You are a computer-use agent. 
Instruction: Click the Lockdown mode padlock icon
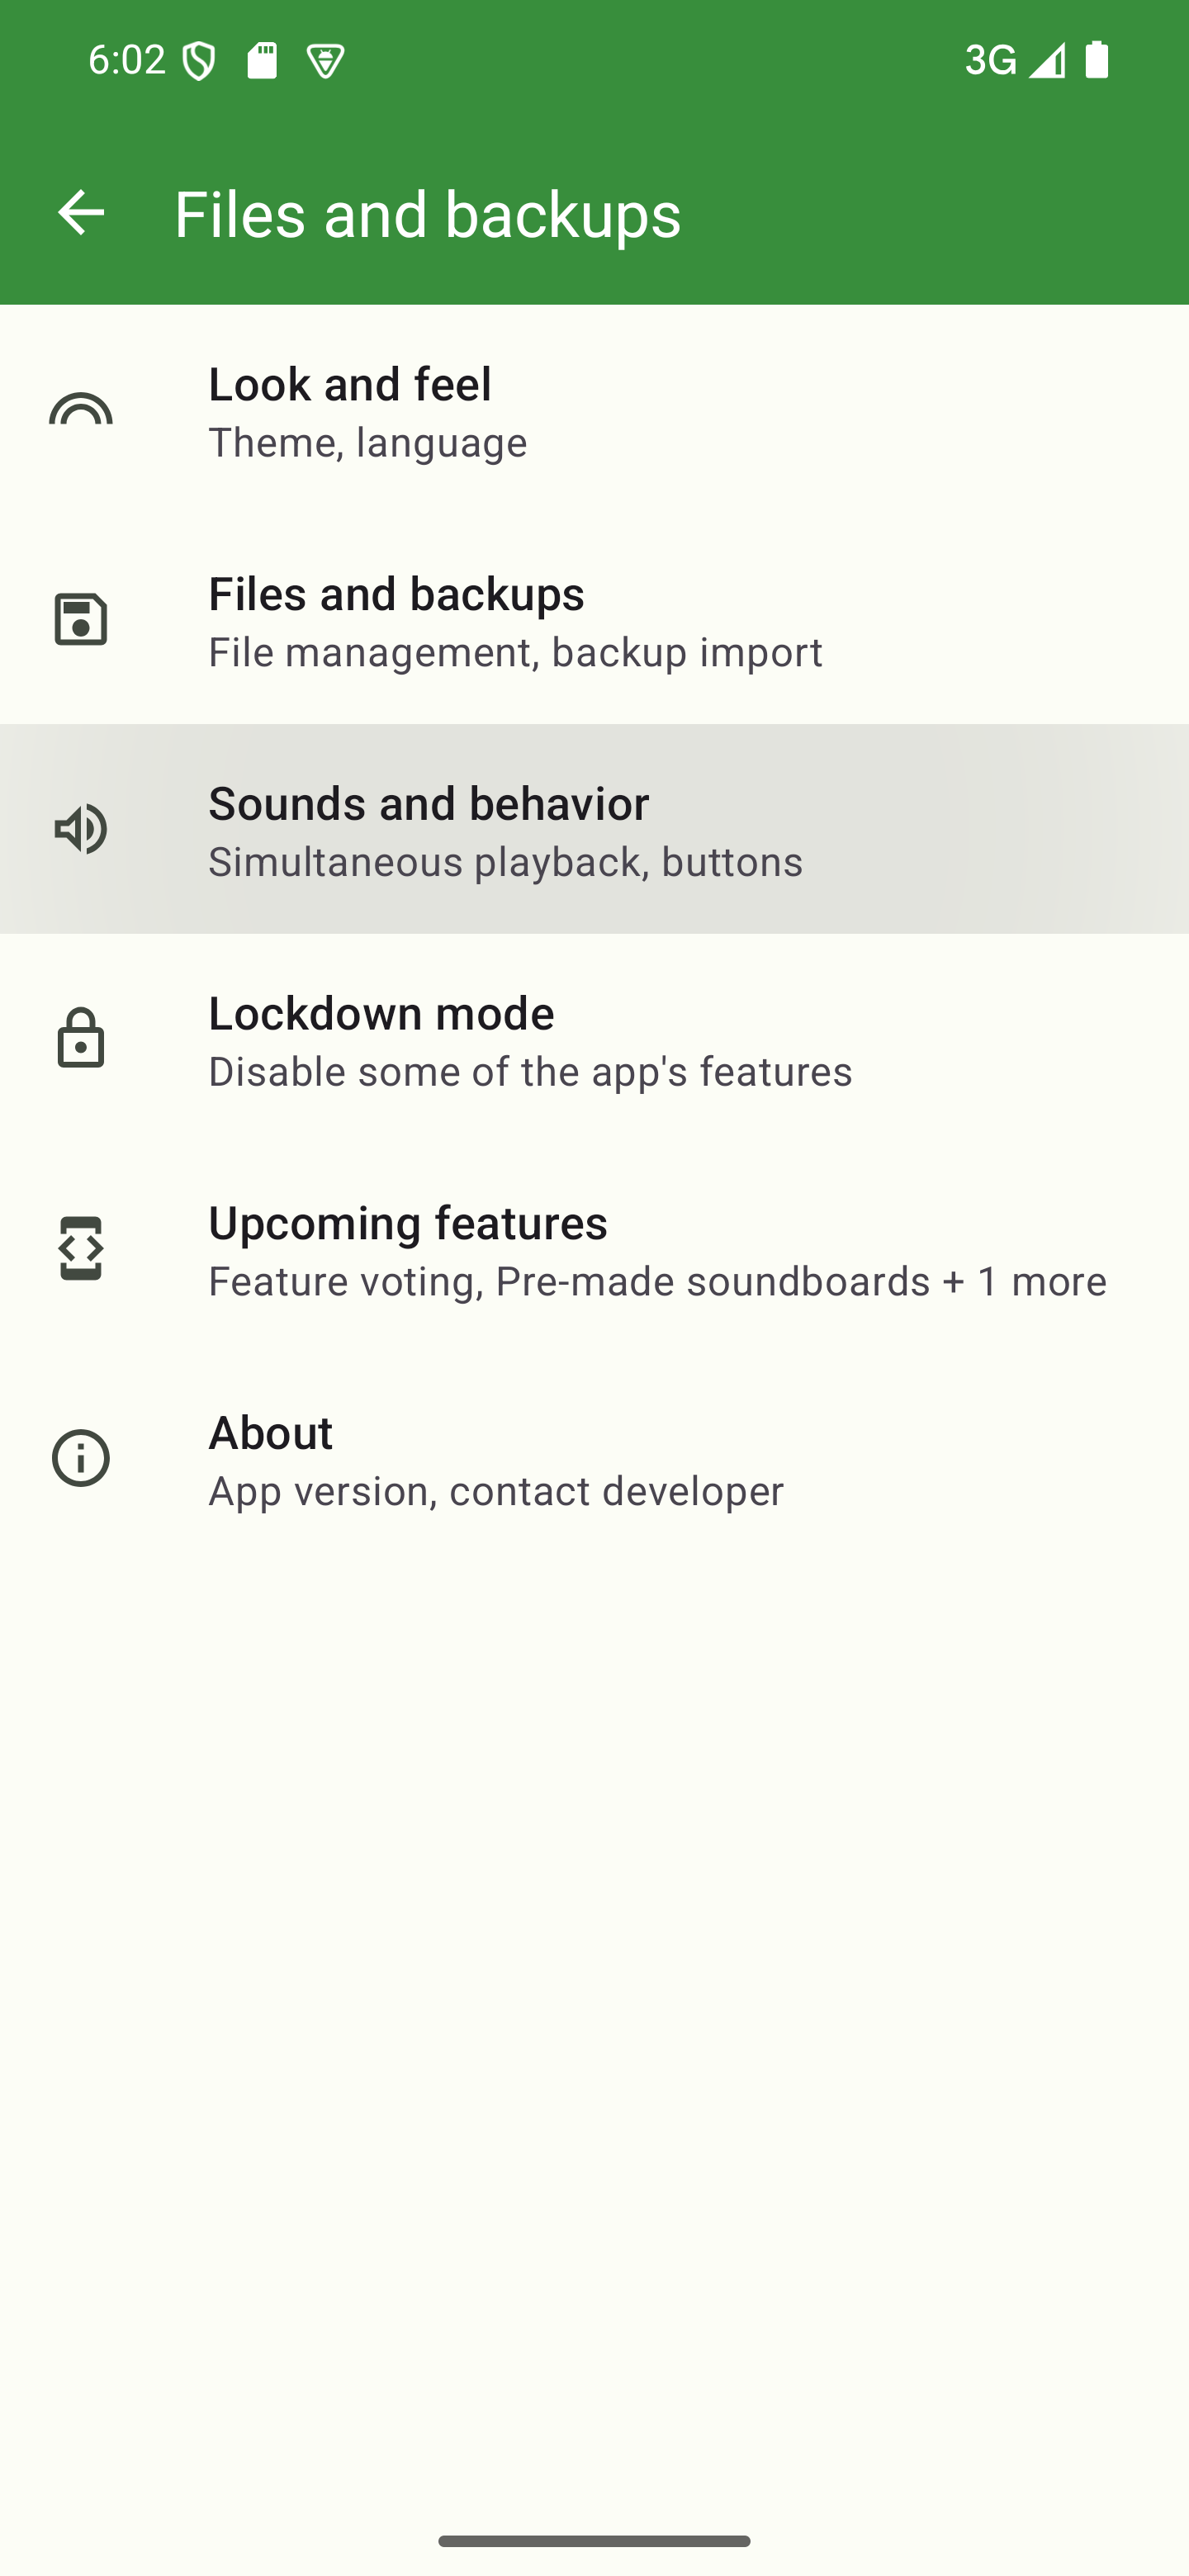tap(81, 1039)
